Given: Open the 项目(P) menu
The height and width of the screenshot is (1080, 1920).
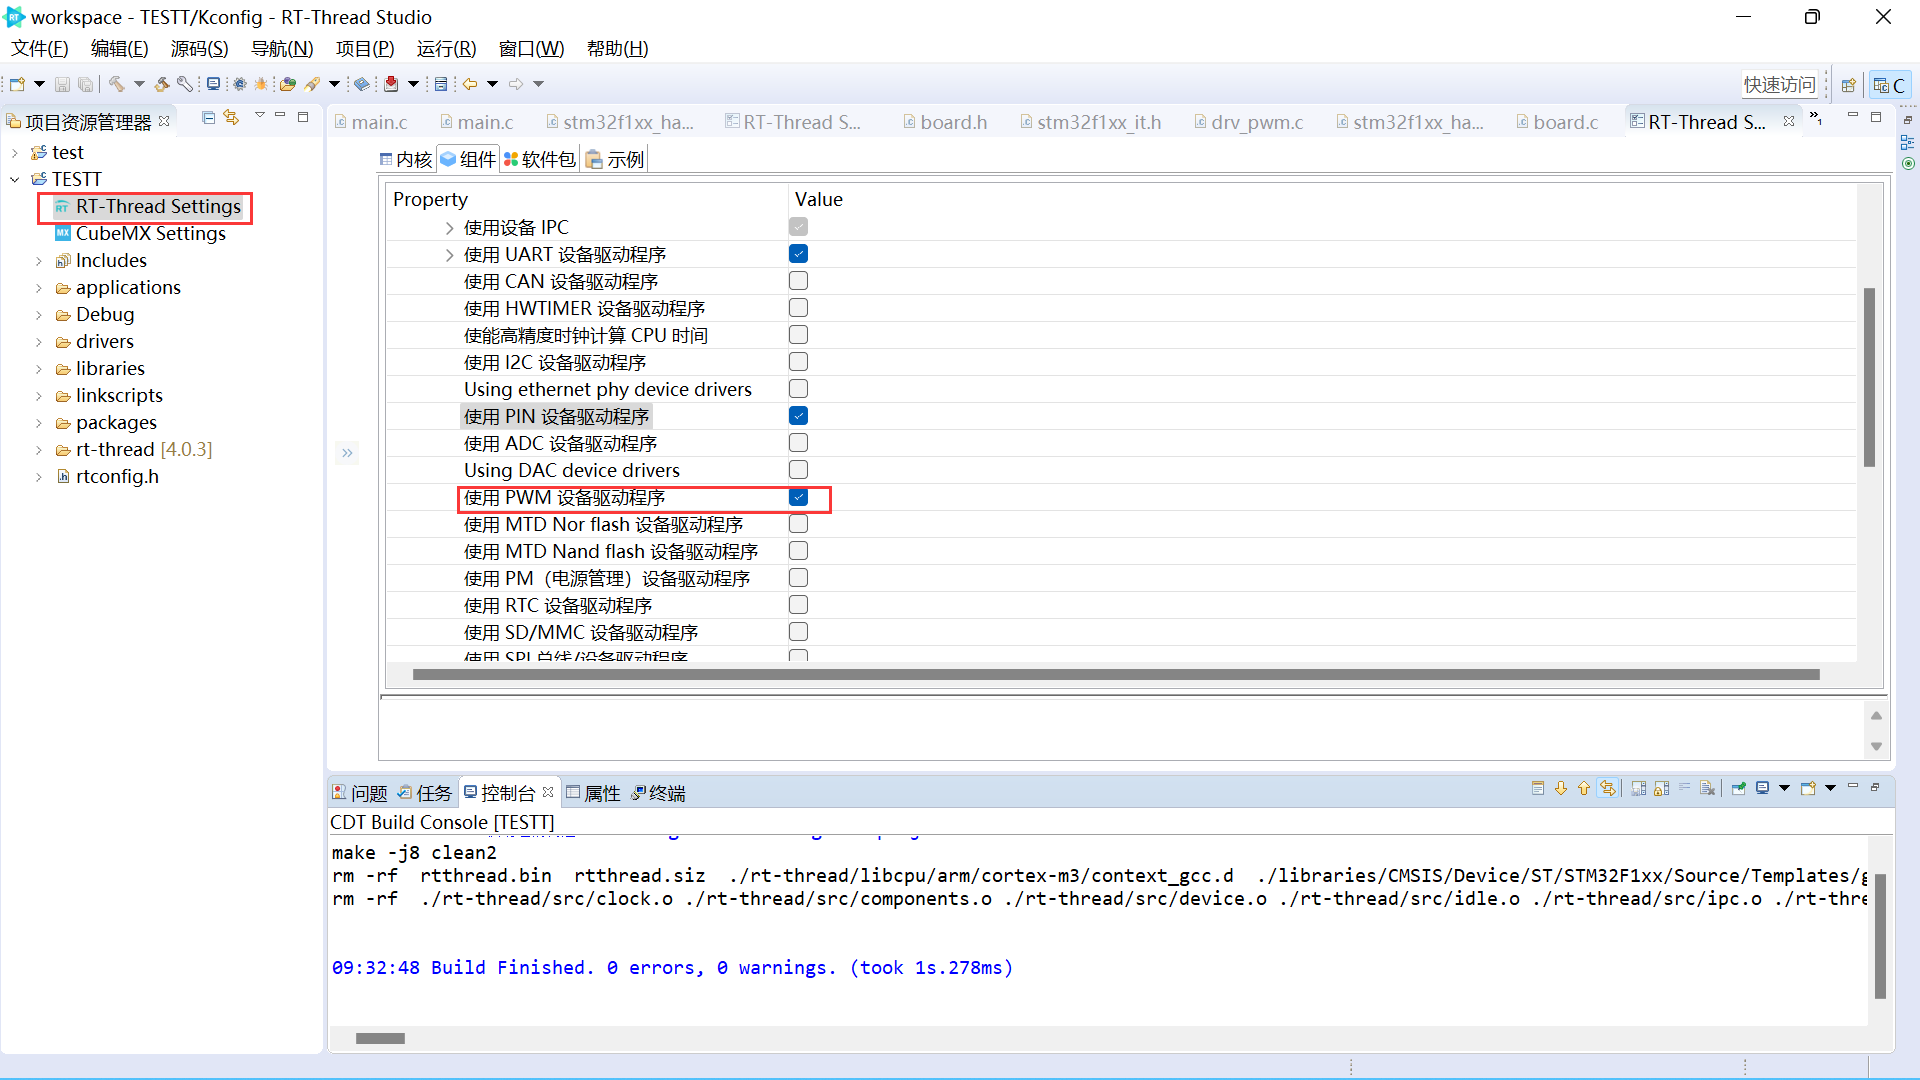Looking at the screenshot, I should point(364,48).
